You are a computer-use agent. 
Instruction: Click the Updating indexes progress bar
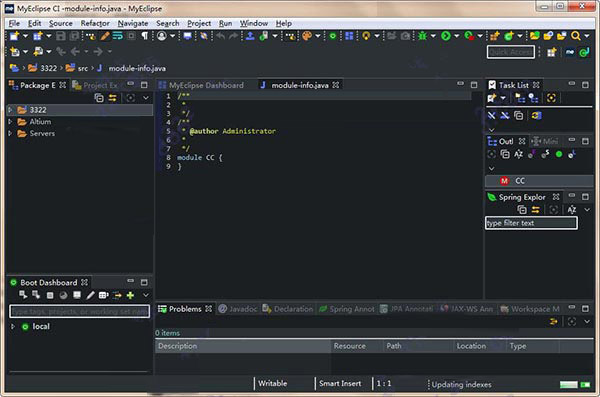click(x=569, y=384)
